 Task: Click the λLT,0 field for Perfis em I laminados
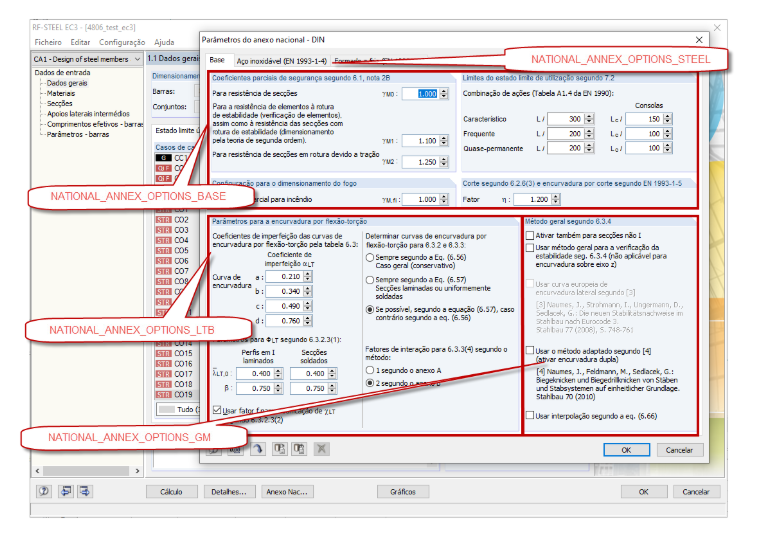click(x=255, y=373)
